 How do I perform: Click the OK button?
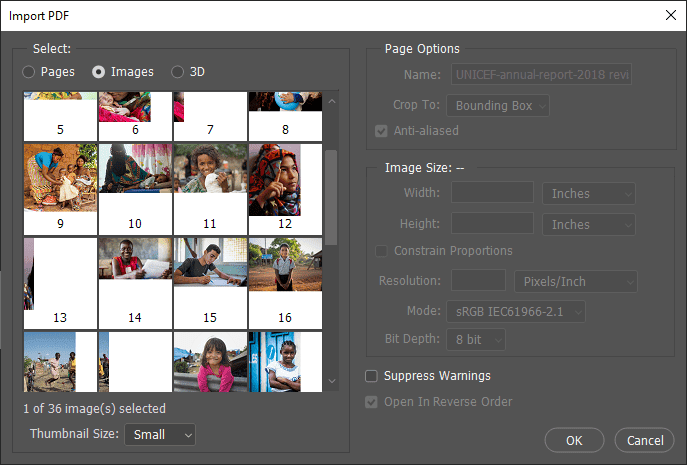[x=574, y=440]
